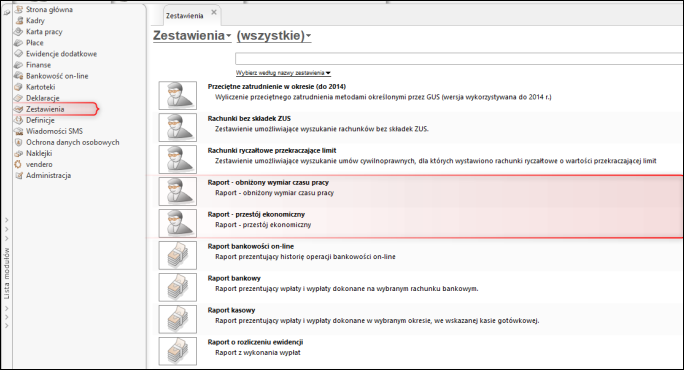The width and height of the screenshot is (684, 370).
Task: Open the Raport o rozliczeniu ewidencji icon
Action: tap(178, 351)
